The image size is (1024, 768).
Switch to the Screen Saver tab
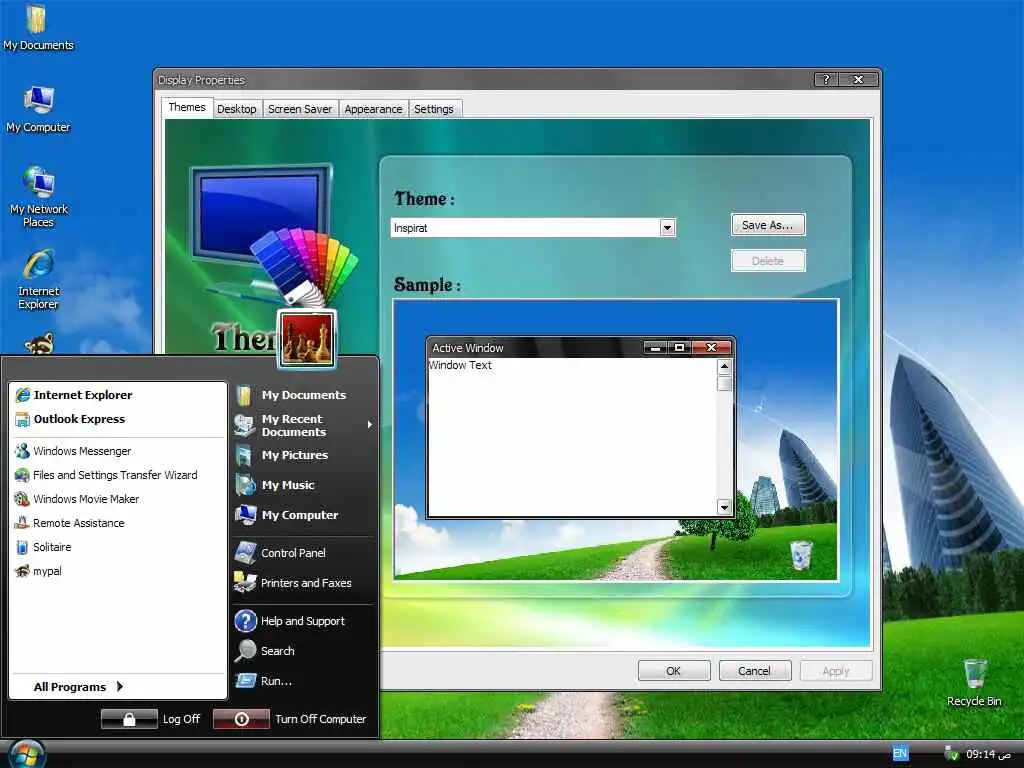300,109
